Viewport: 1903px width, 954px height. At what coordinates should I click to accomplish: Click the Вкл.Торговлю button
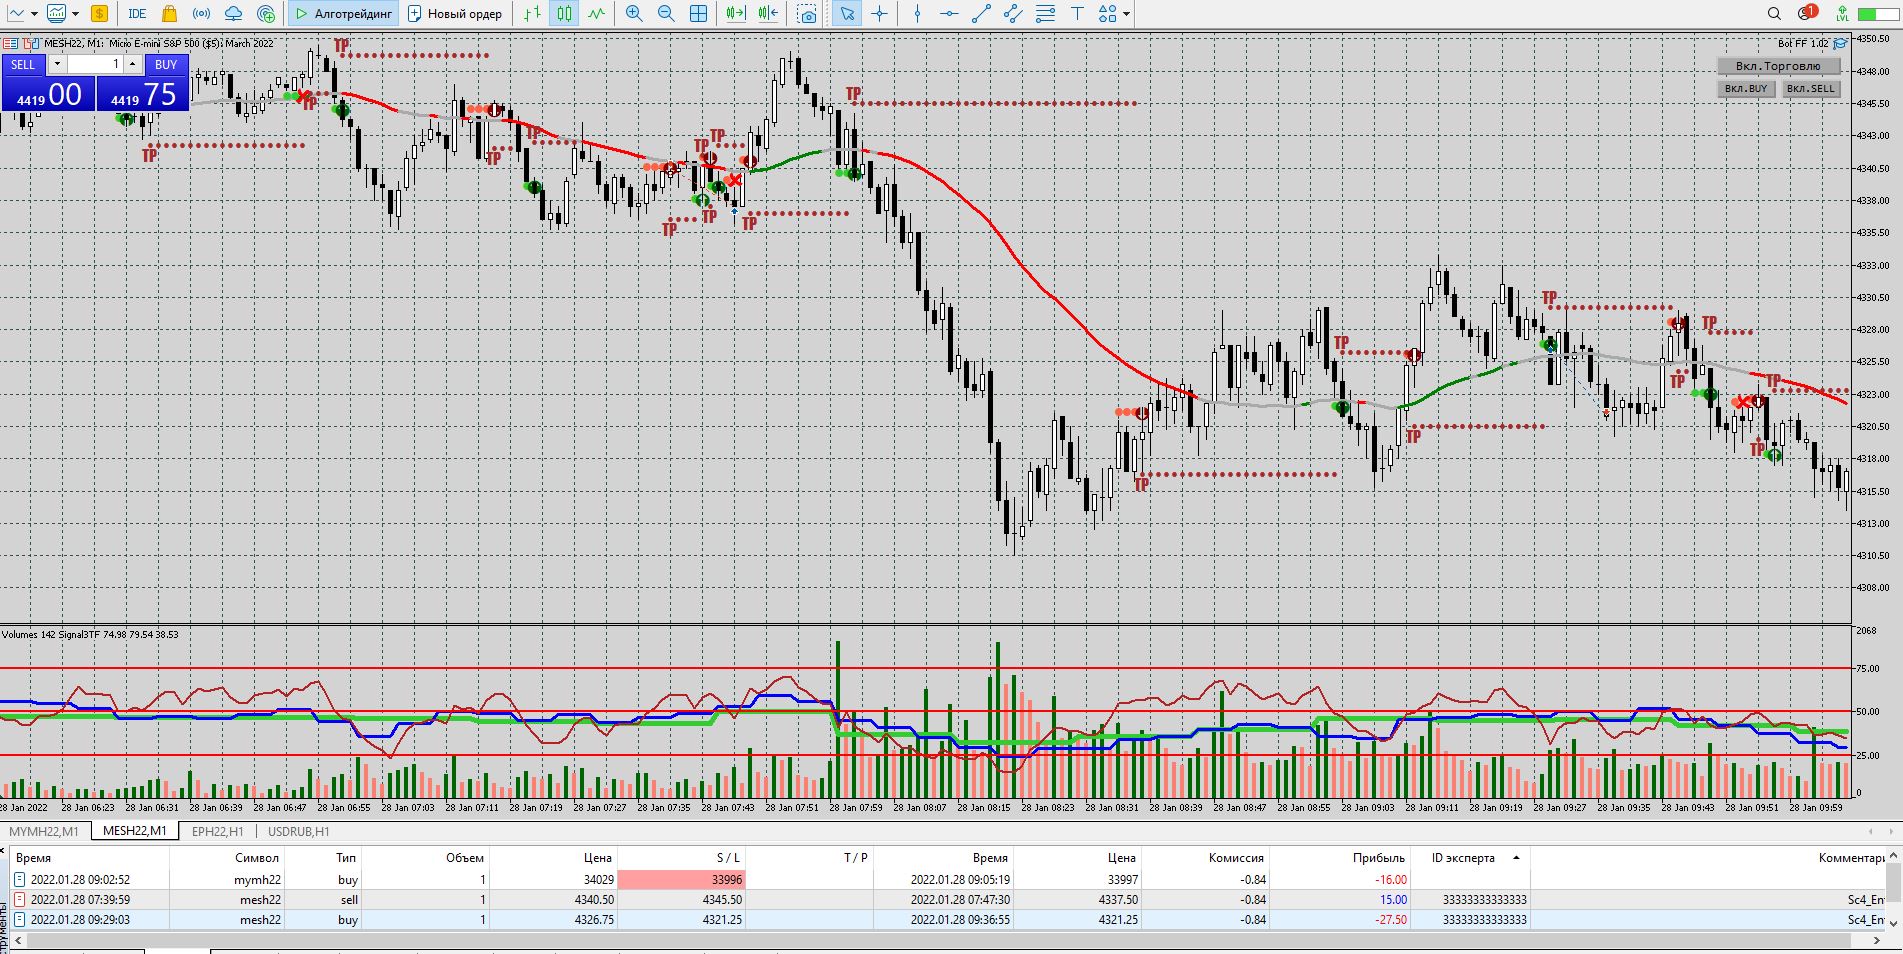1777,66
